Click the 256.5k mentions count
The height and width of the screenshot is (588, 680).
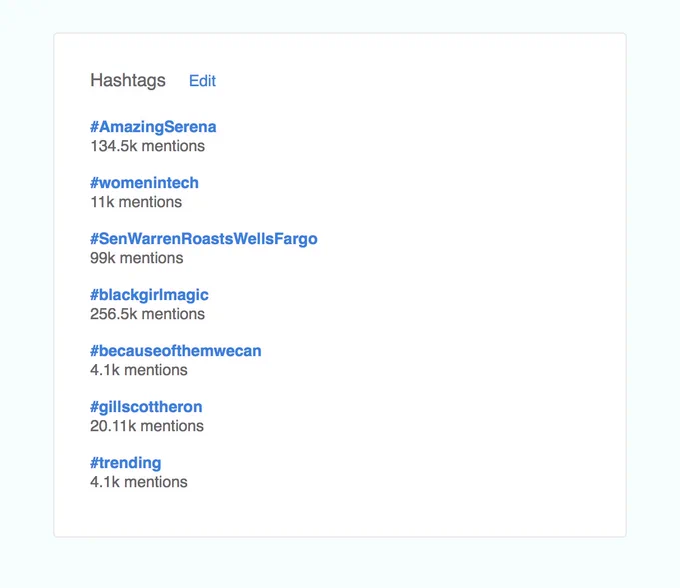click(147, 314)
